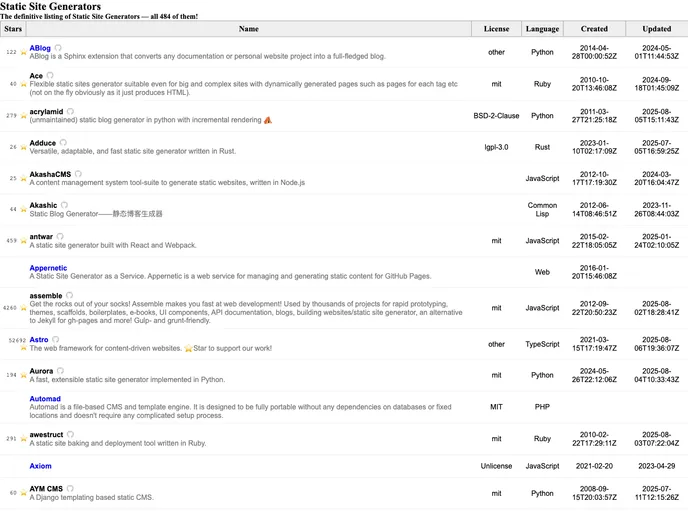Click the 'all 484 of them' subtitle
The image size is (688, 512).
(174, 17)
